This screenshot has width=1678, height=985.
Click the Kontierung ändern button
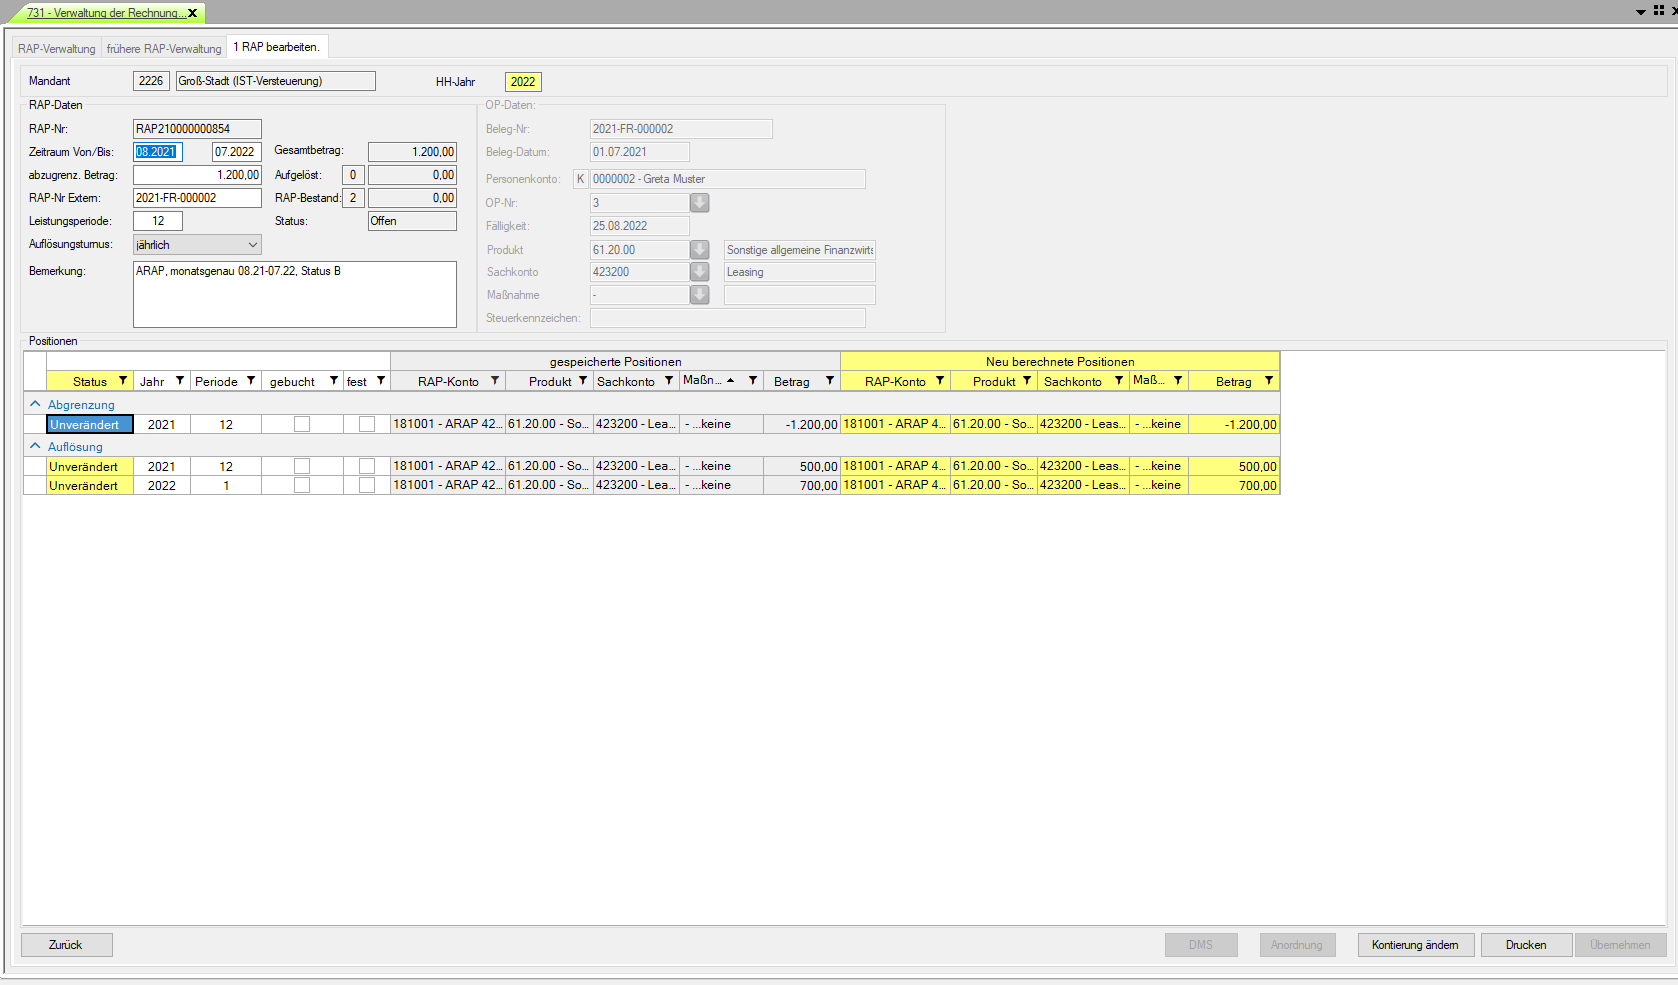[1415, 945]
